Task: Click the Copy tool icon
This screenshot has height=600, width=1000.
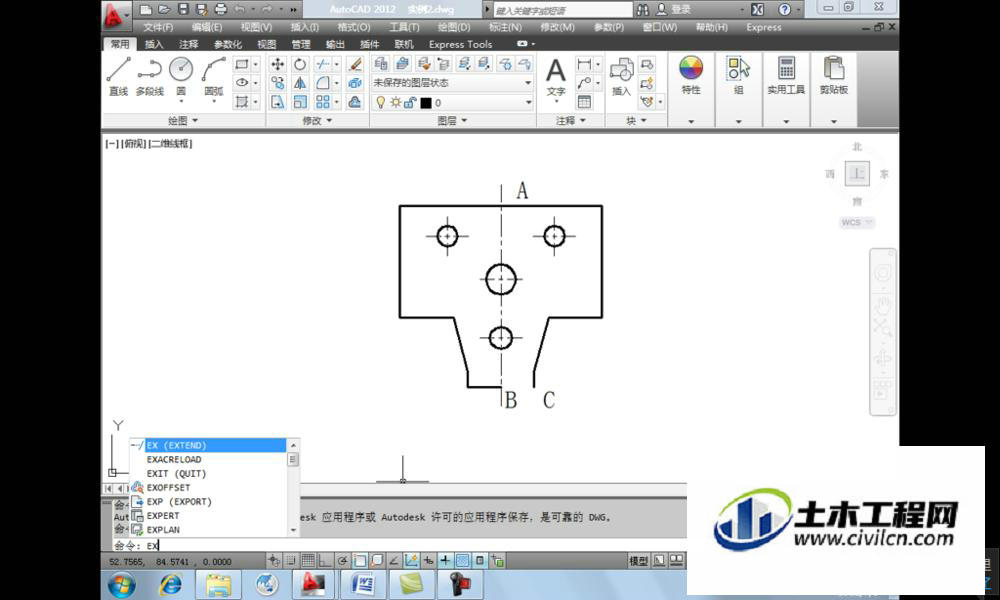Action: tap(277, 83)
